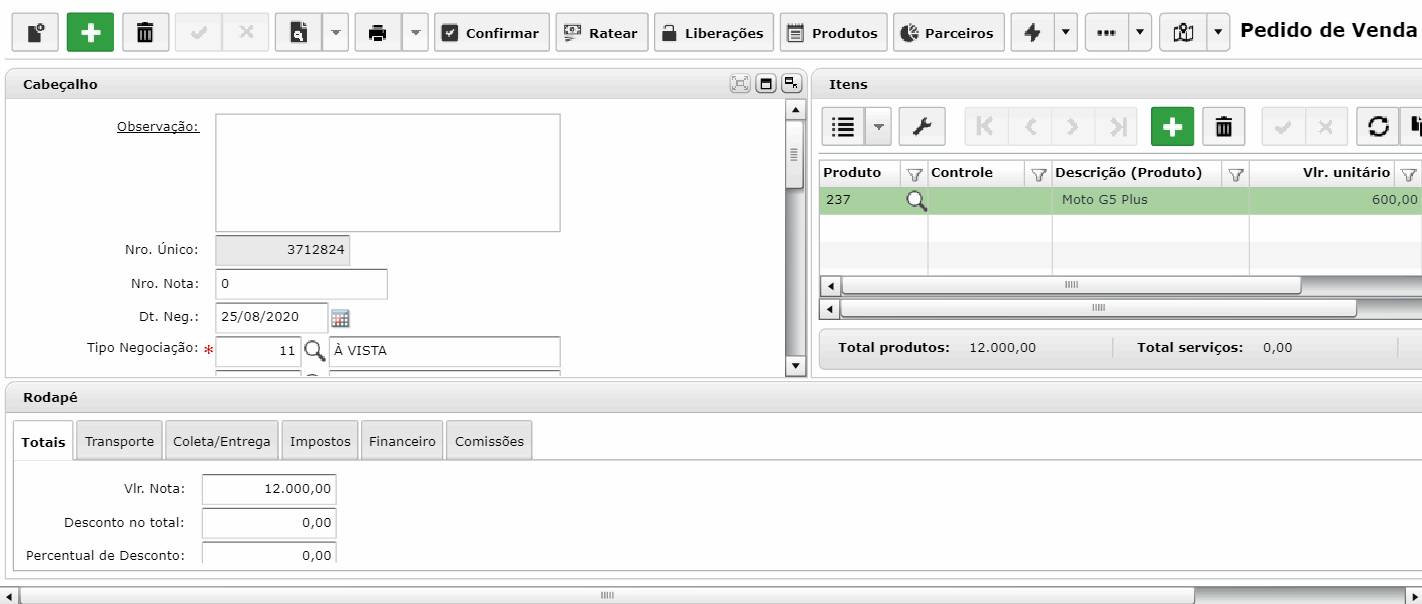Screen dimensions: 1422x604
Task: Click the fit-panel icon in Cabeçalho header
Action: [x=740, y=84]
